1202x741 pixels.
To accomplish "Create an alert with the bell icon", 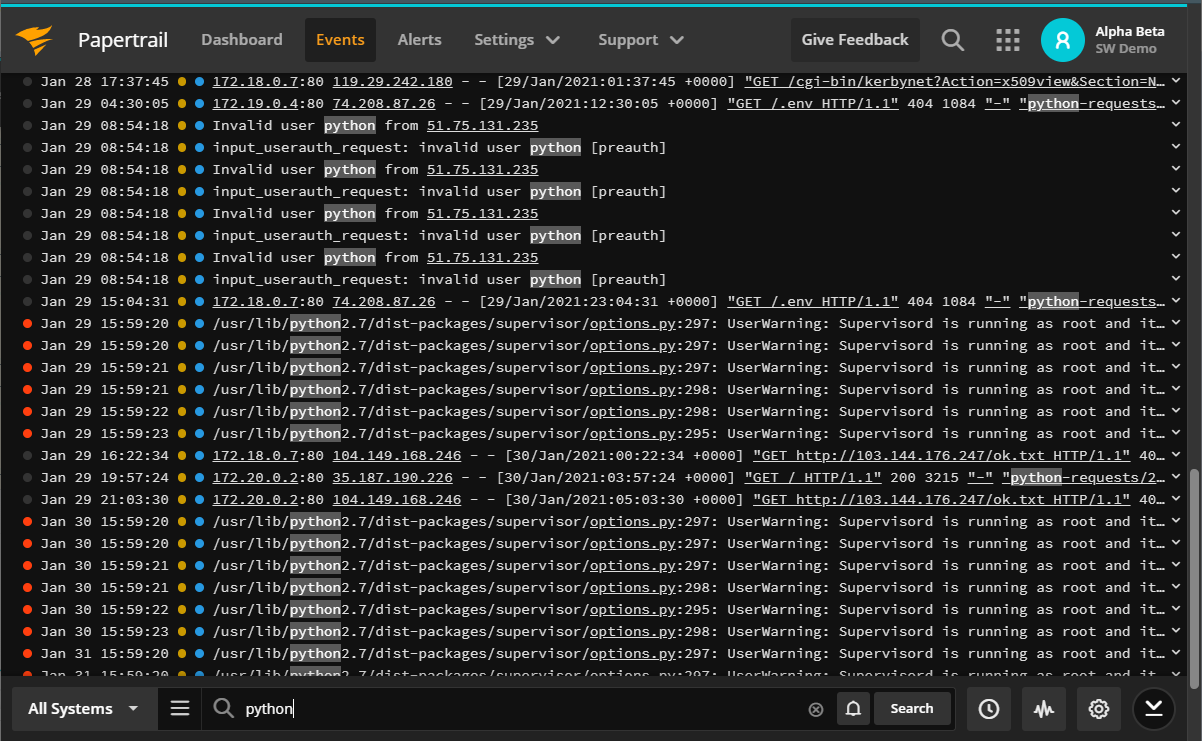I will pyautogui.click(x=853, y=708).
